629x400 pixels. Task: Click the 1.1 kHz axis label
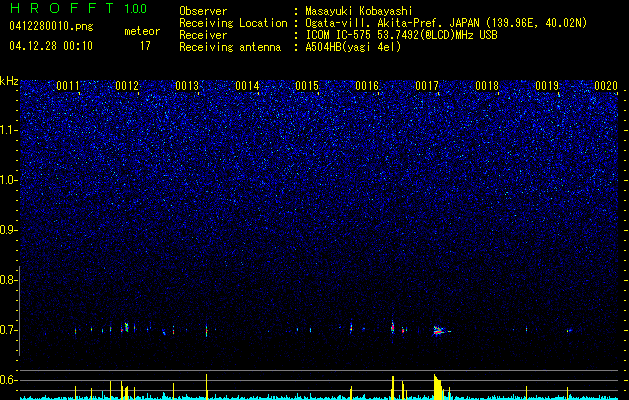click(9, 130)
